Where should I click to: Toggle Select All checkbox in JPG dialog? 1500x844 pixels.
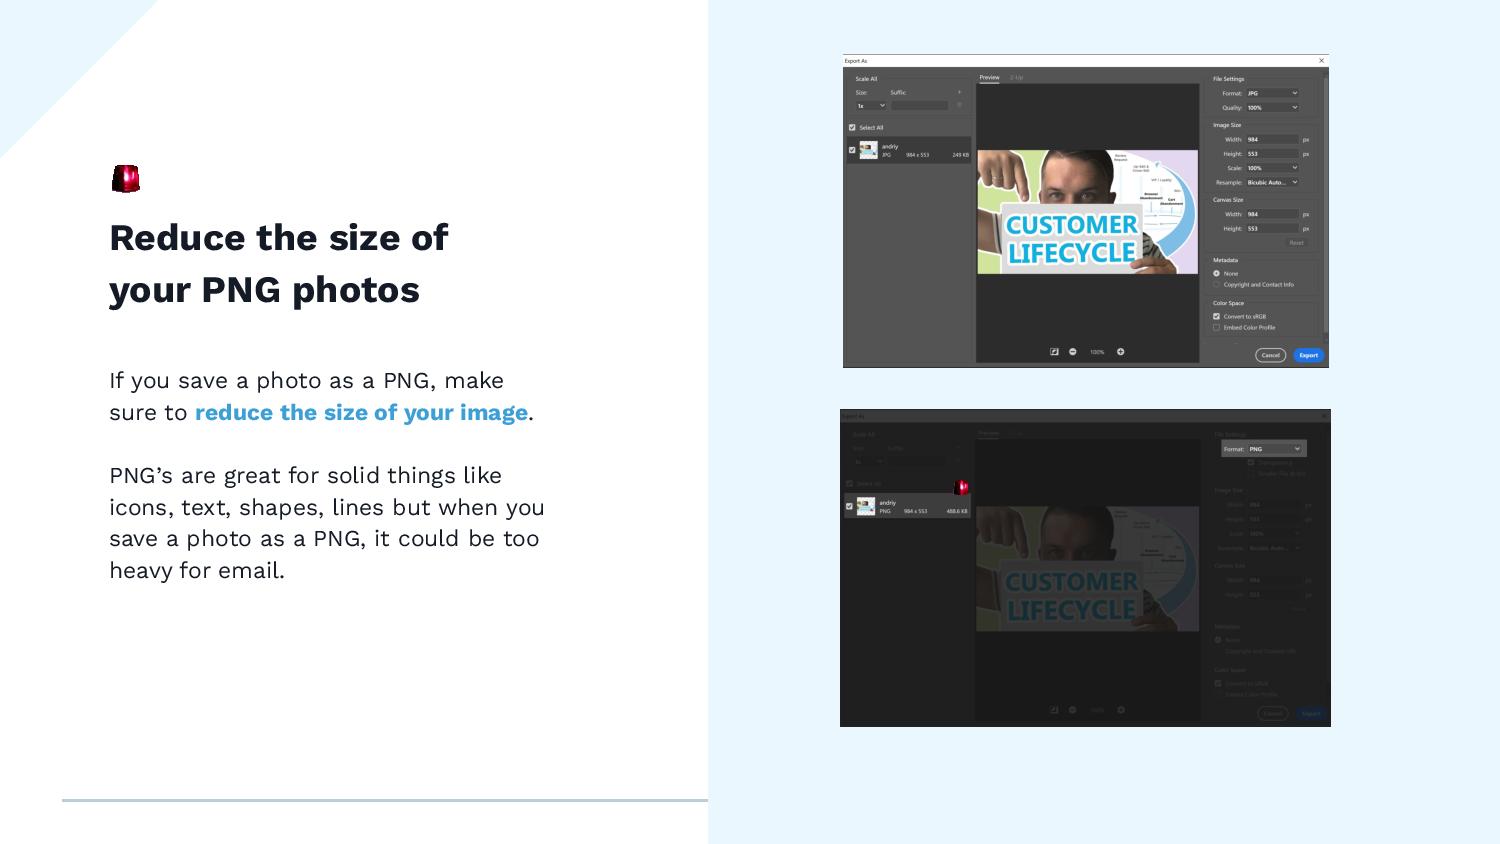[852, 127]
